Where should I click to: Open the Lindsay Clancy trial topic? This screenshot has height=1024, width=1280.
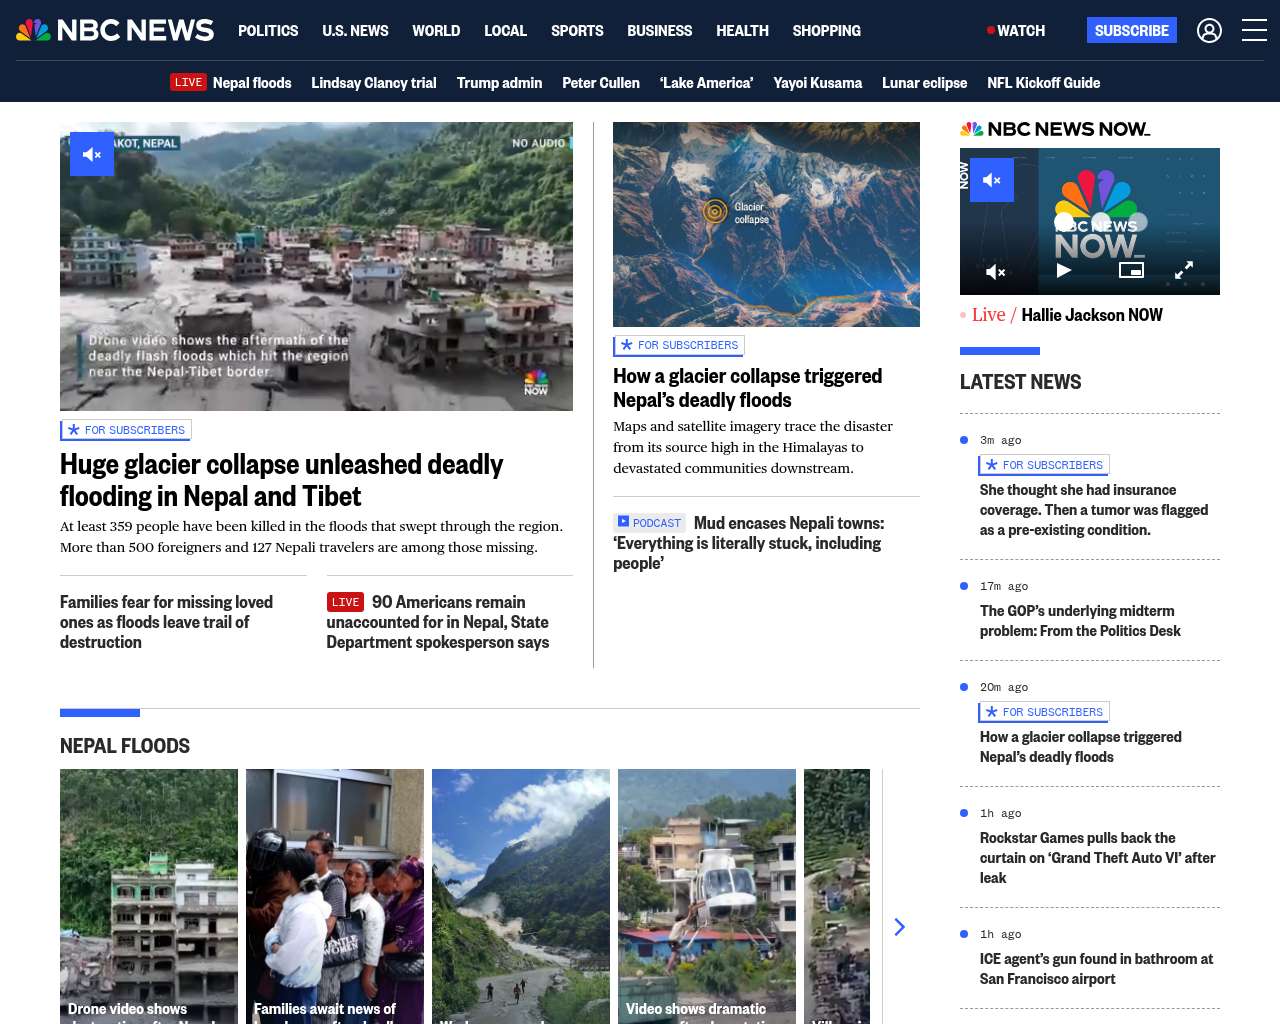(x=374, y=83)
